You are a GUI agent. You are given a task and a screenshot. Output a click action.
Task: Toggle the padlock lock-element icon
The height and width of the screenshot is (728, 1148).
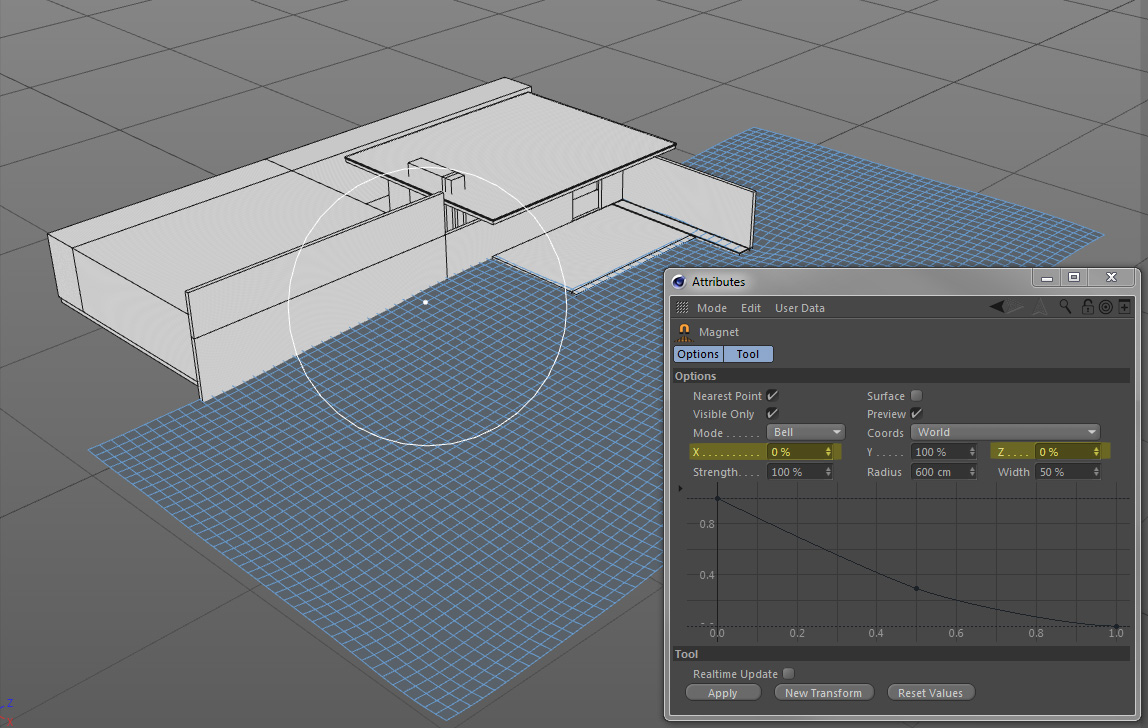[x=1088, y=307]
